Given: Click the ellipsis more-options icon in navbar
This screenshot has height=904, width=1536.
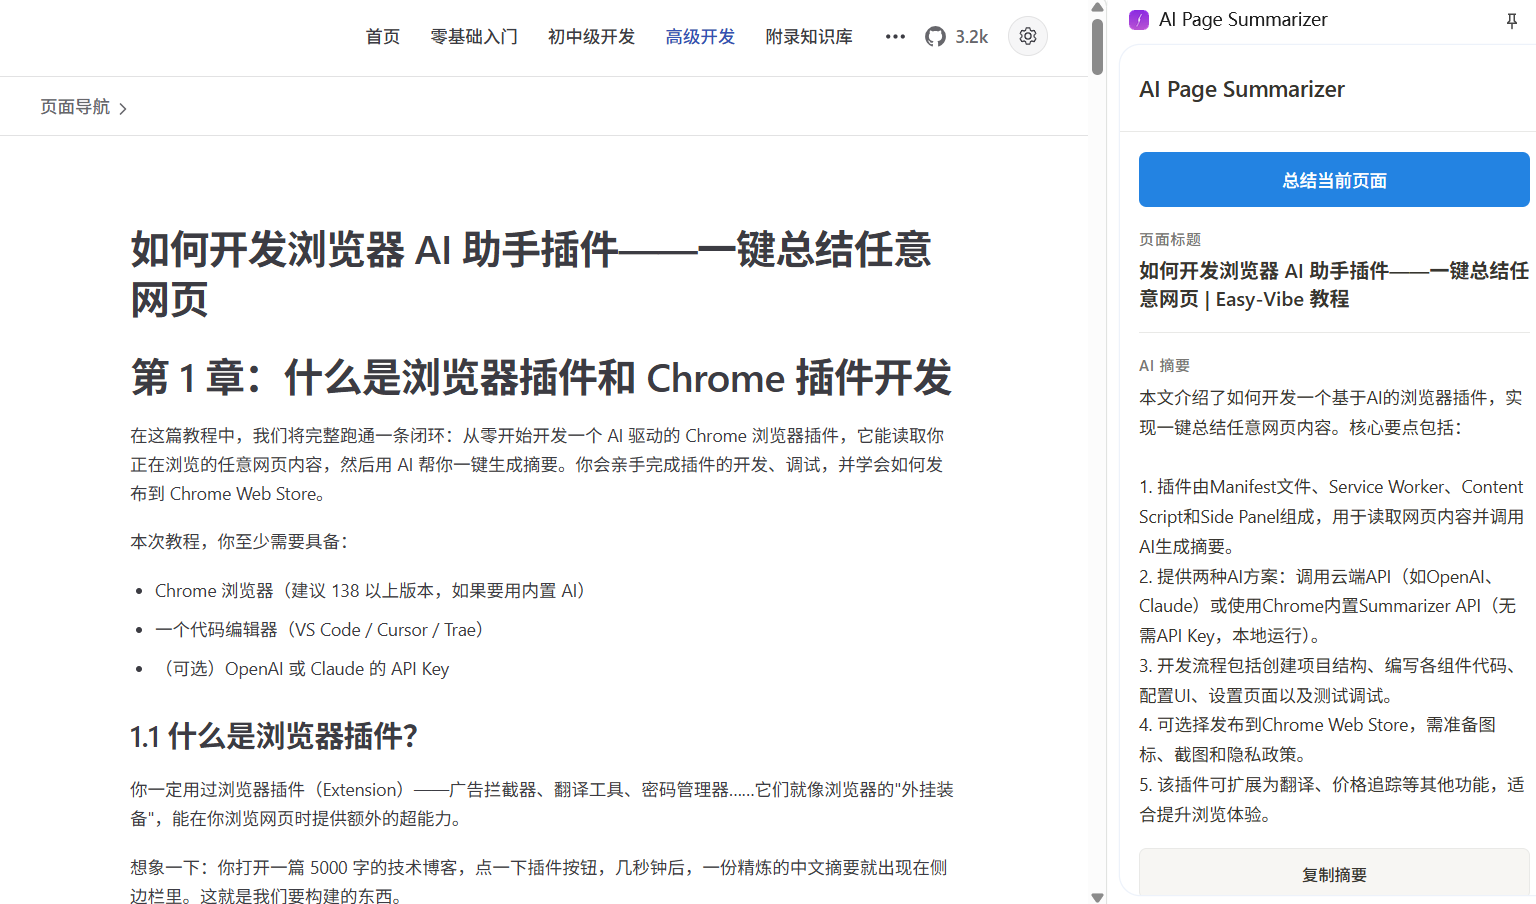Looking at the screenshot, I should pos(895,36).
